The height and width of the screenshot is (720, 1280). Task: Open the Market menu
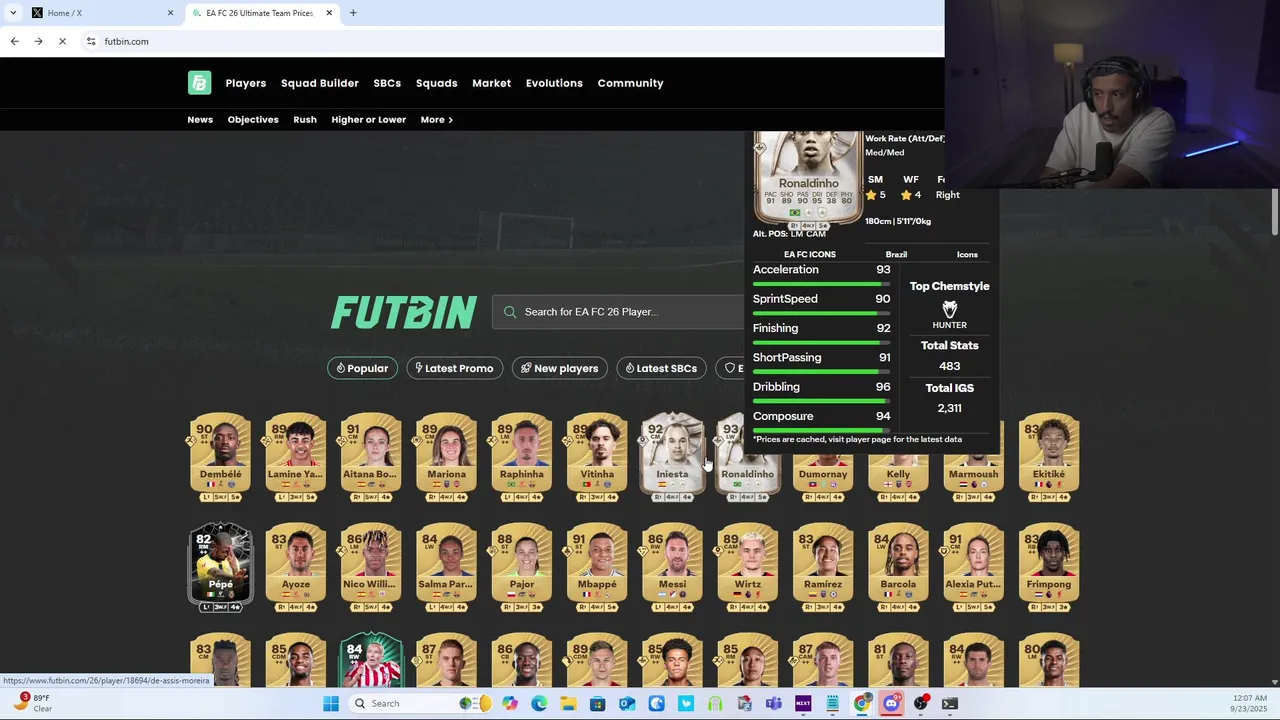tap(491, 83)
